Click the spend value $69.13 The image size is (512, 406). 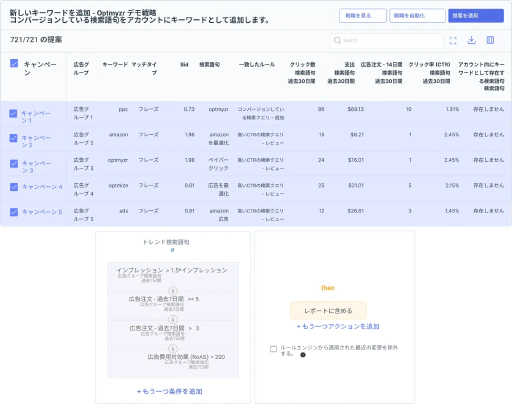pos(356,109)
